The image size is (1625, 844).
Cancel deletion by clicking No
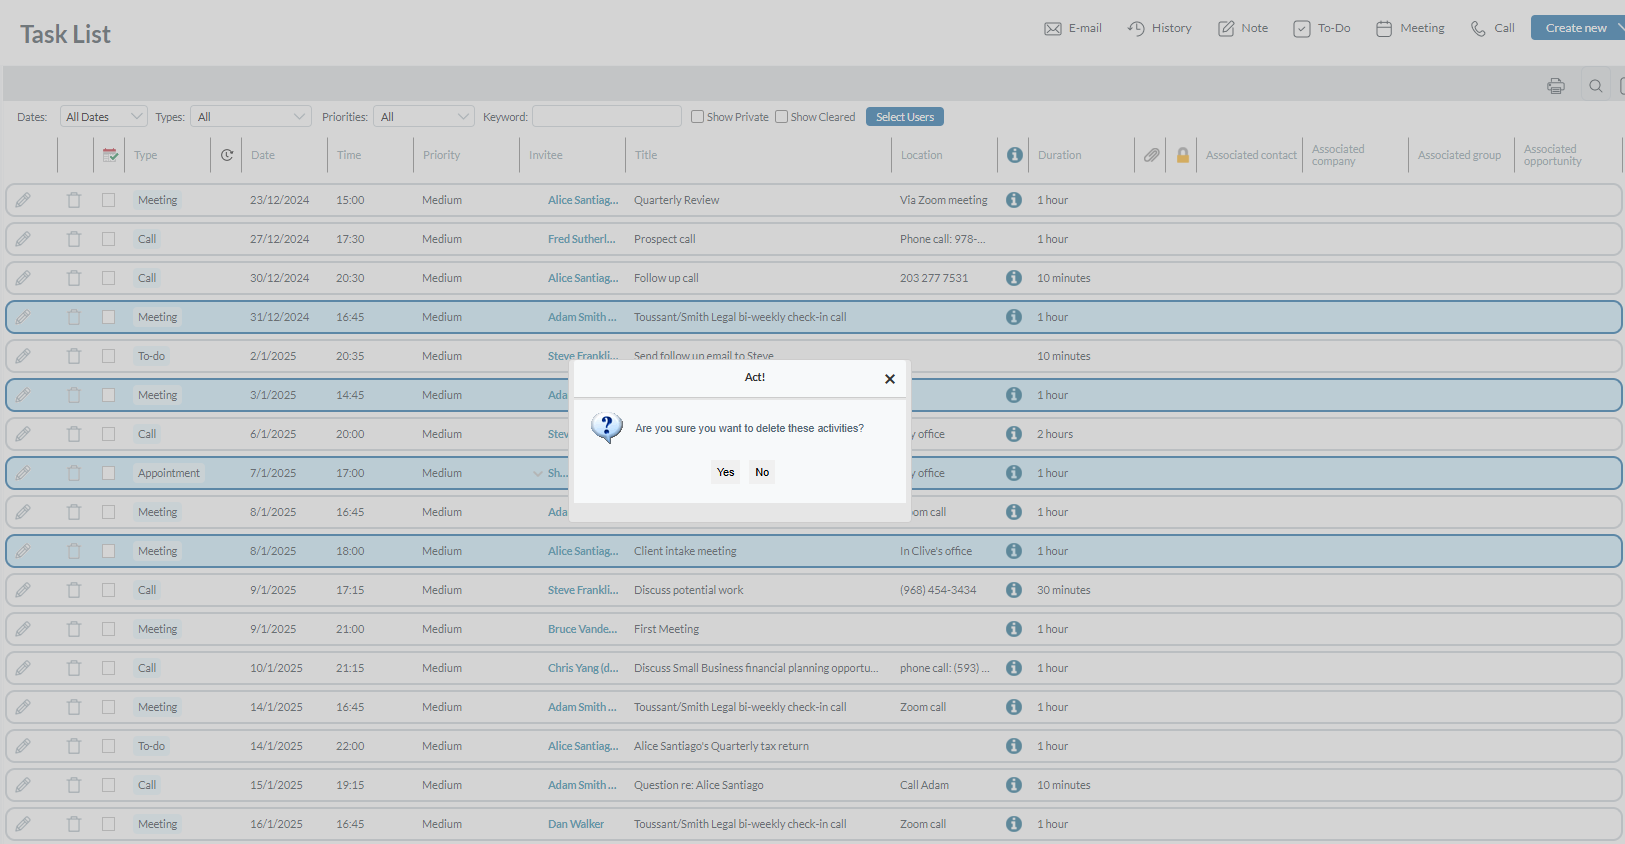tap(762, 472)
